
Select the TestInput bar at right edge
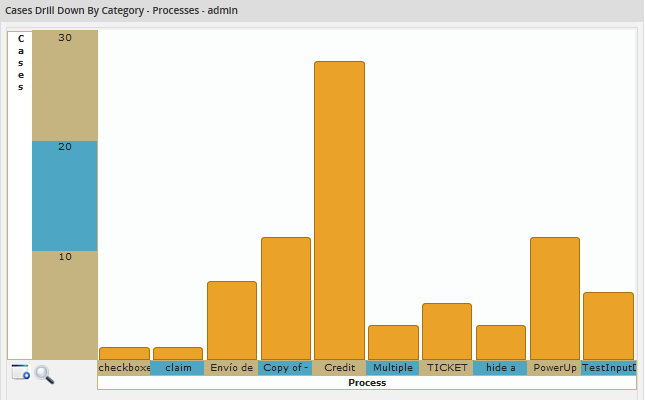point(608,325)
